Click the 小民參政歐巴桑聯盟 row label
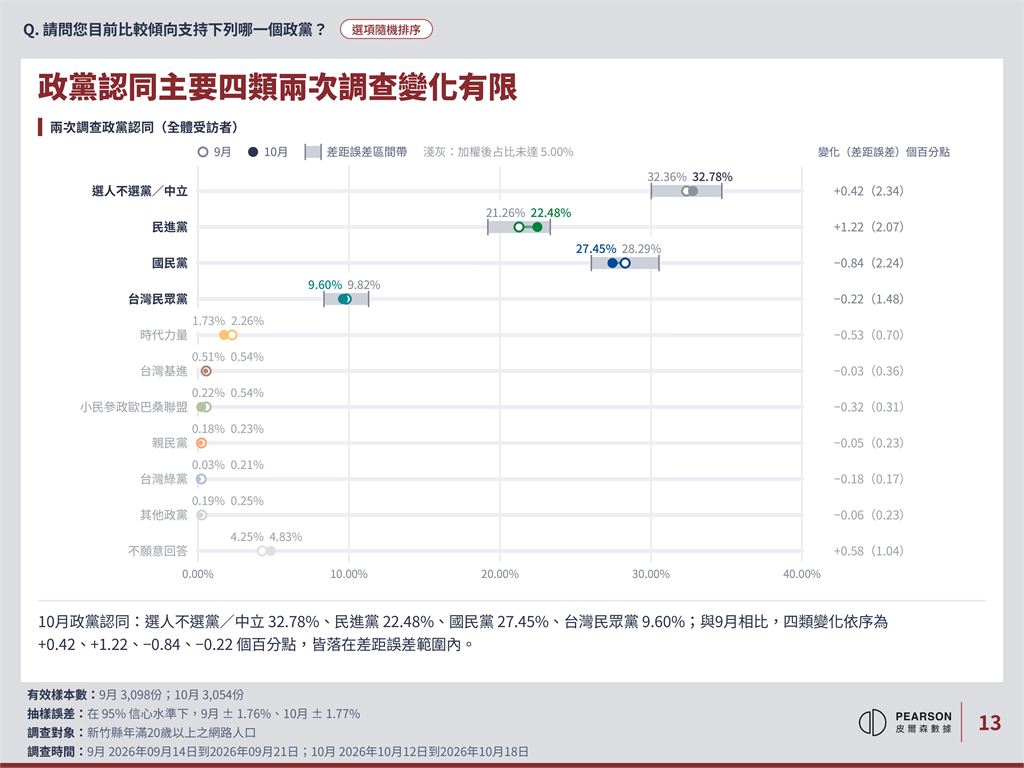The image size is (1024, 768). (134, 407)
